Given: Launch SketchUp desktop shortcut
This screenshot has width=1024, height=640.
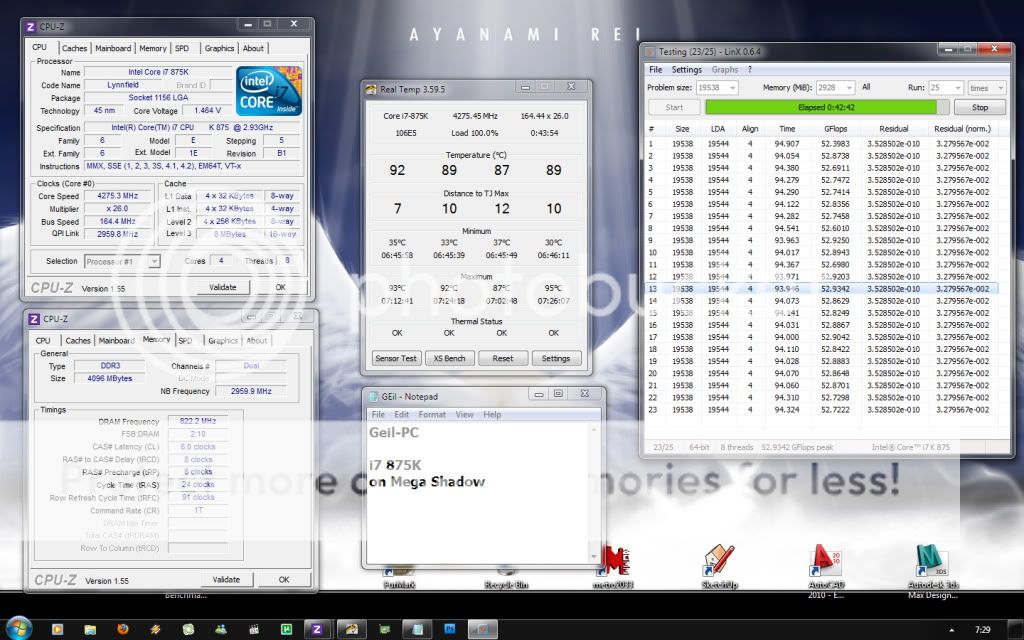Looking at the screenshot, I should click(x=719, y=567).
